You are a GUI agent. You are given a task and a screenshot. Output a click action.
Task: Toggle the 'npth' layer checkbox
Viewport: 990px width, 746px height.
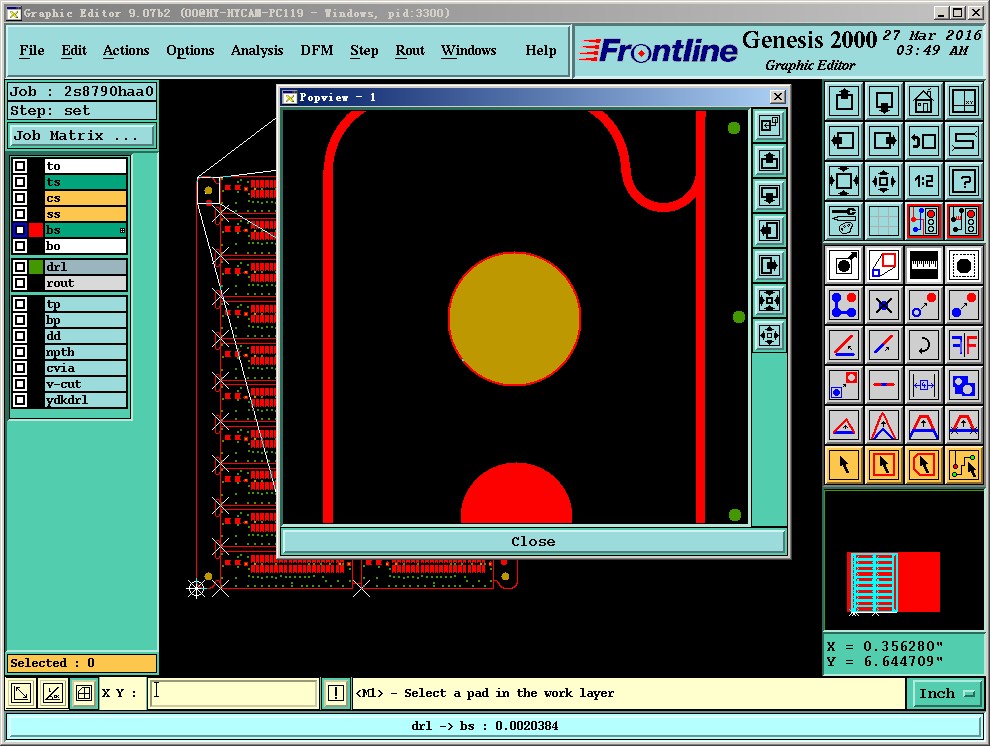click(x=20, y=352)
